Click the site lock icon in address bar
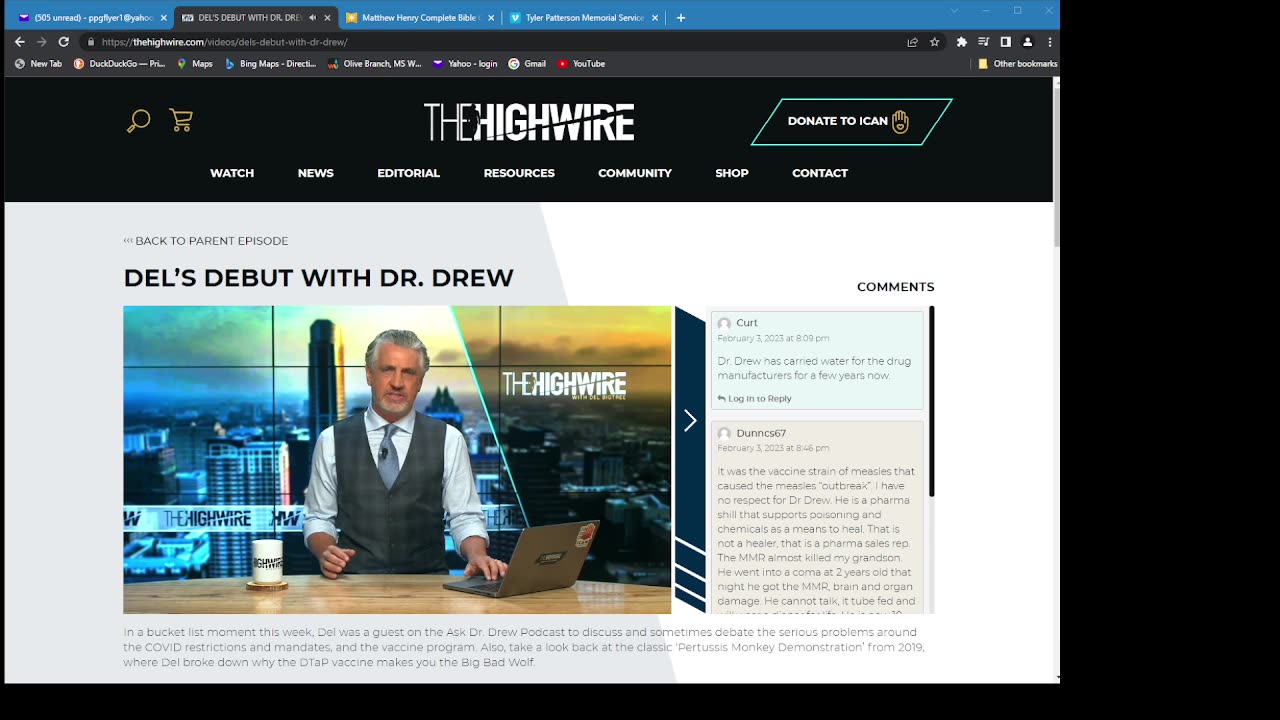 90,42
